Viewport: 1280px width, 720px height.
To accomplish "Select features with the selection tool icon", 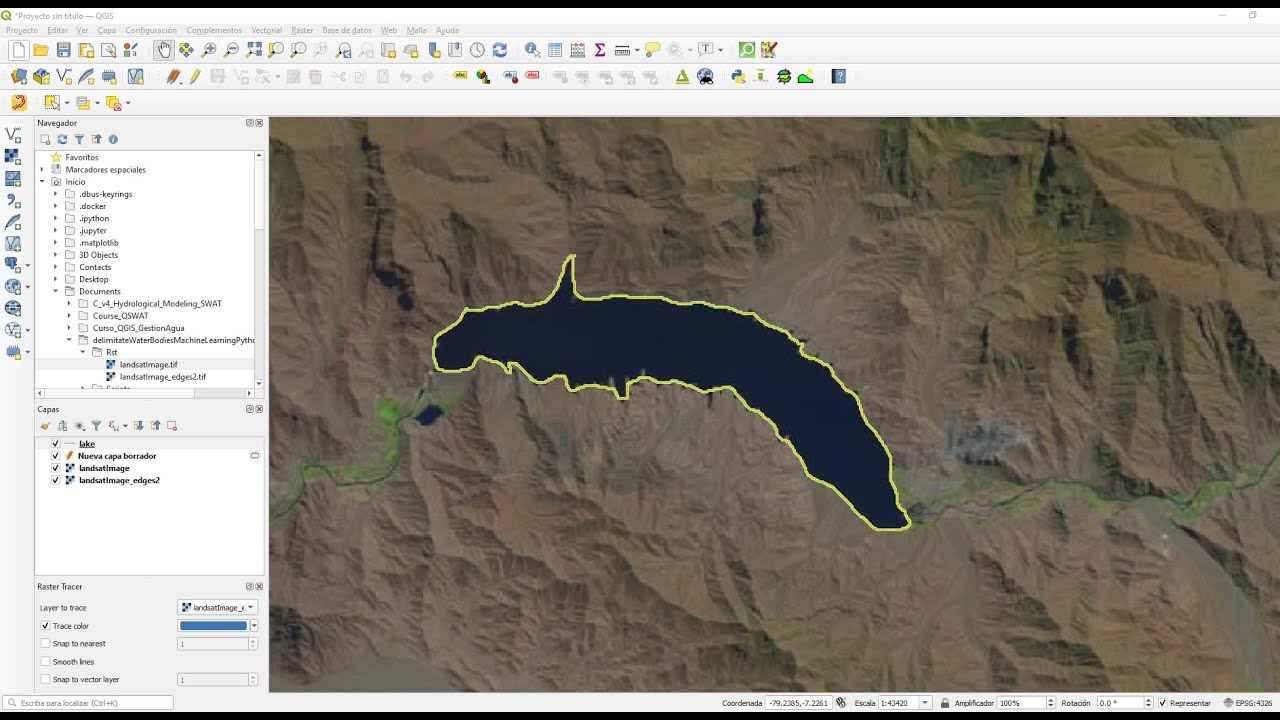I will tap(52, 102).
